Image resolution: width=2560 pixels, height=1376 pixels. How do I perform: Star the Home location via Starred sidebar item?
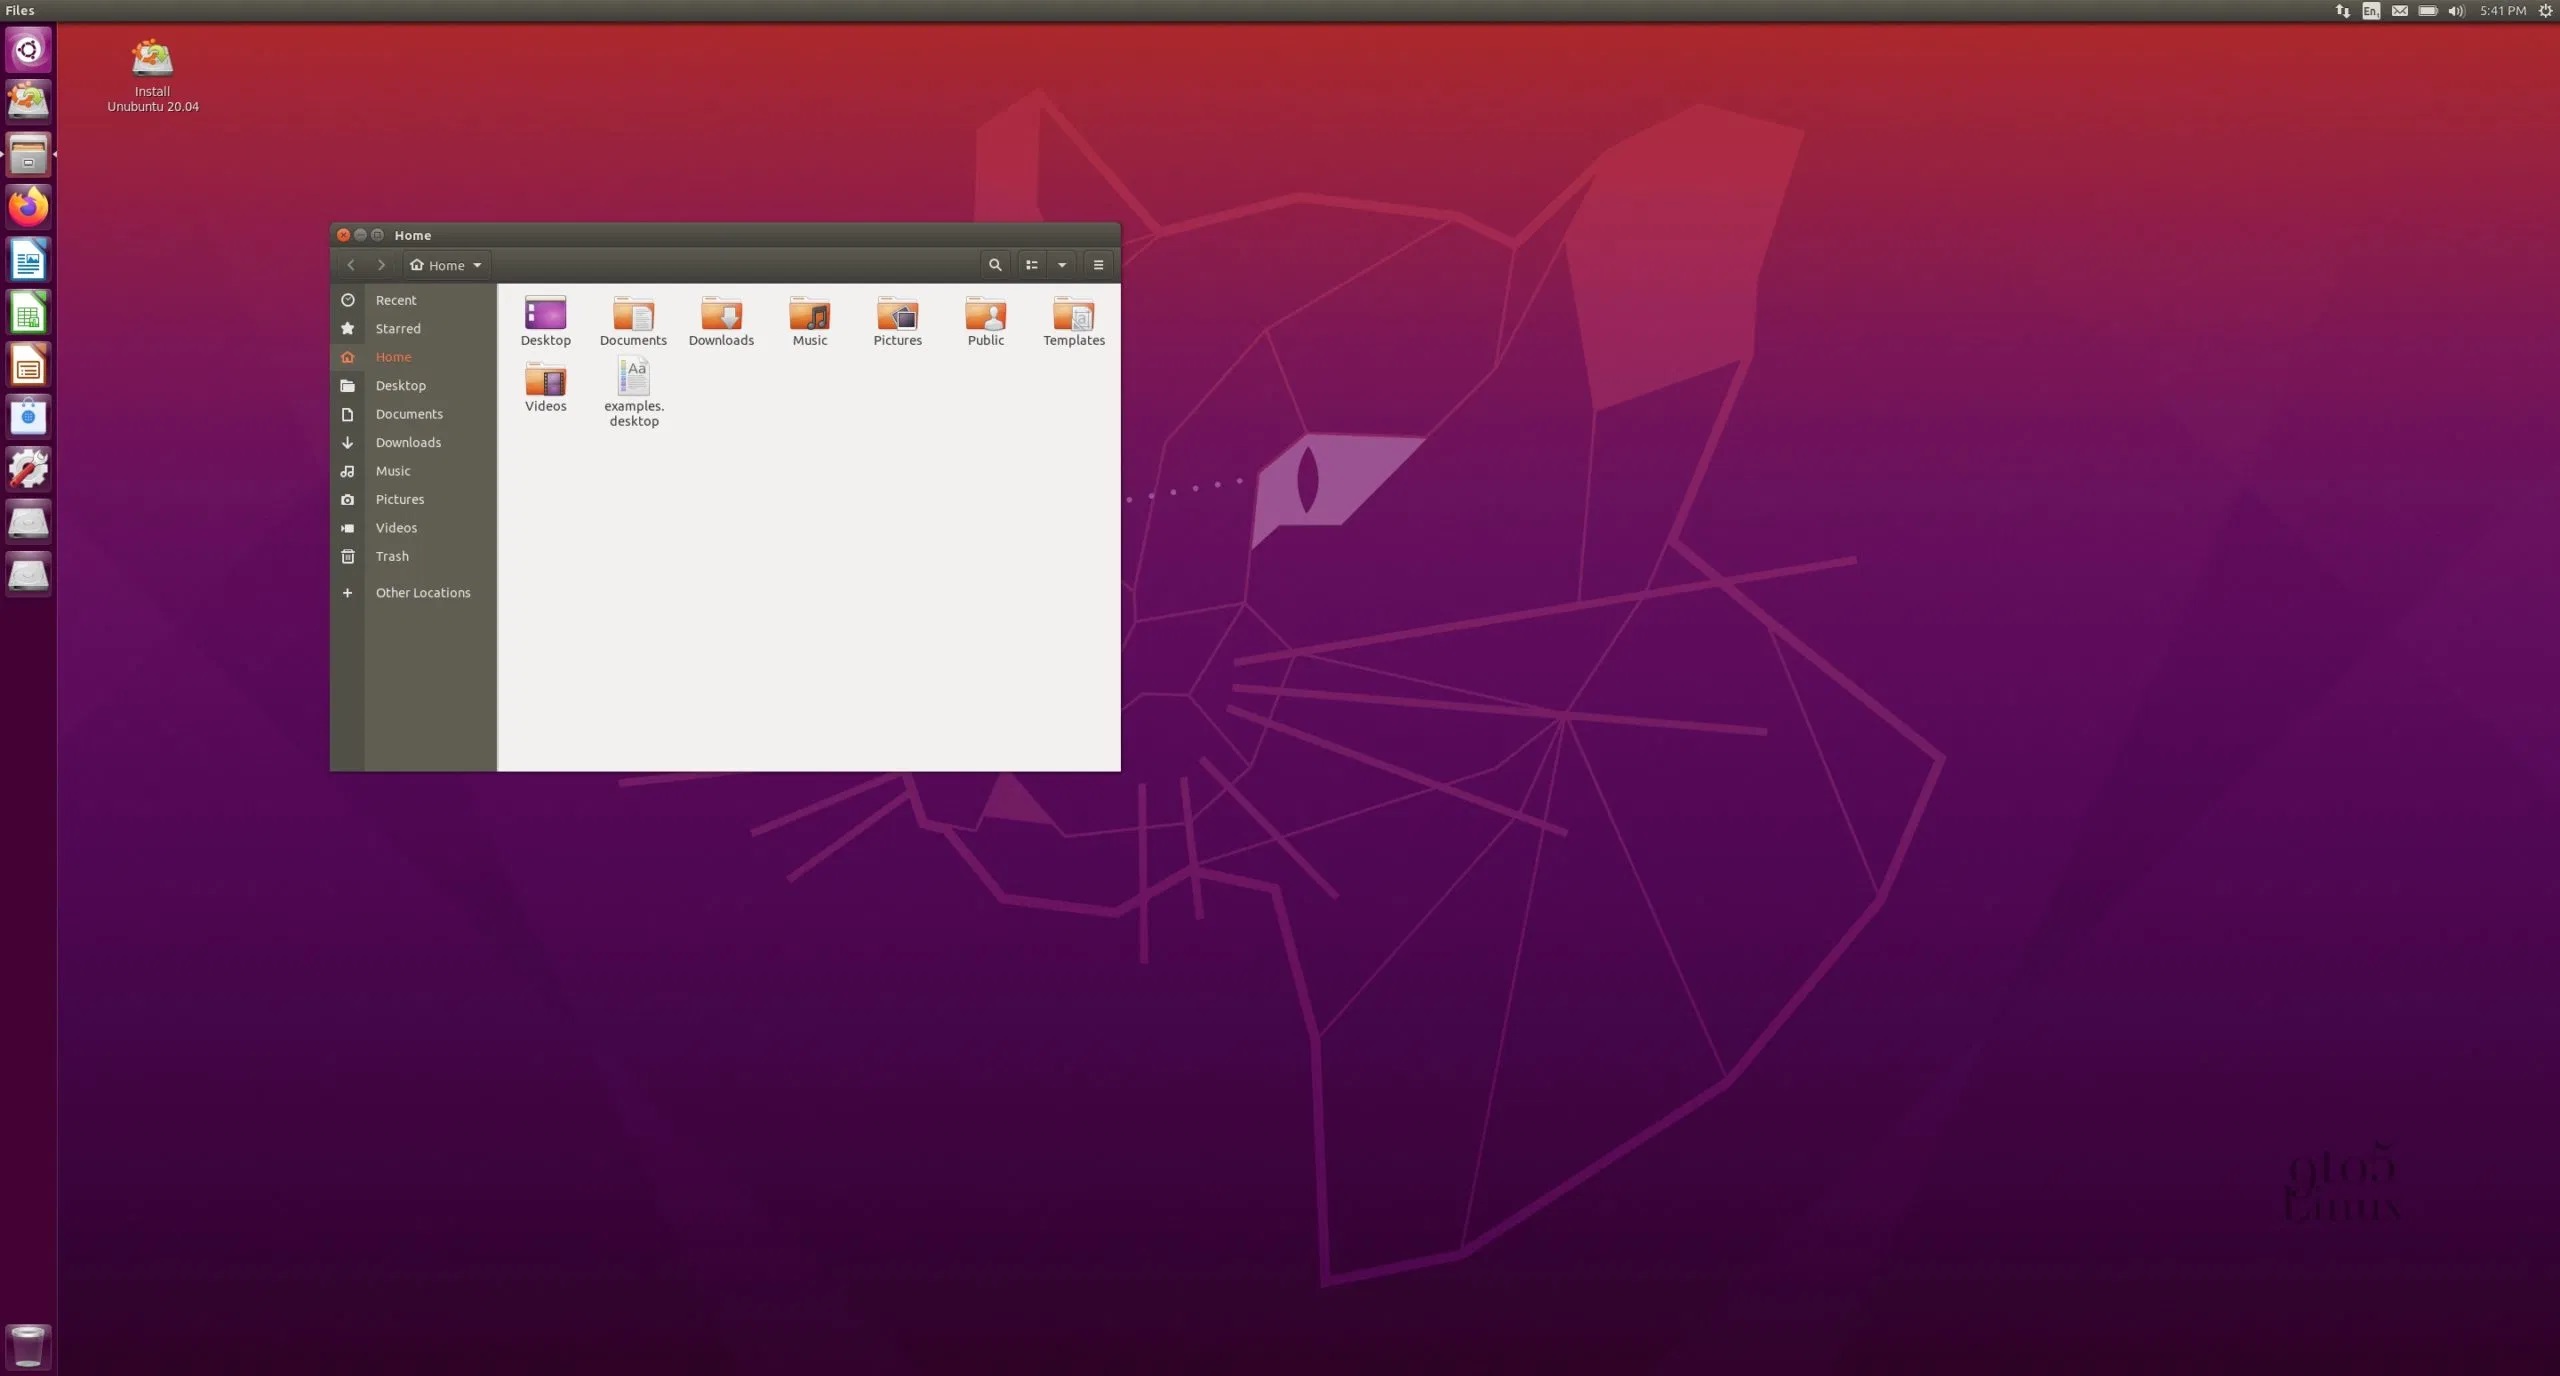coord(396,328)
